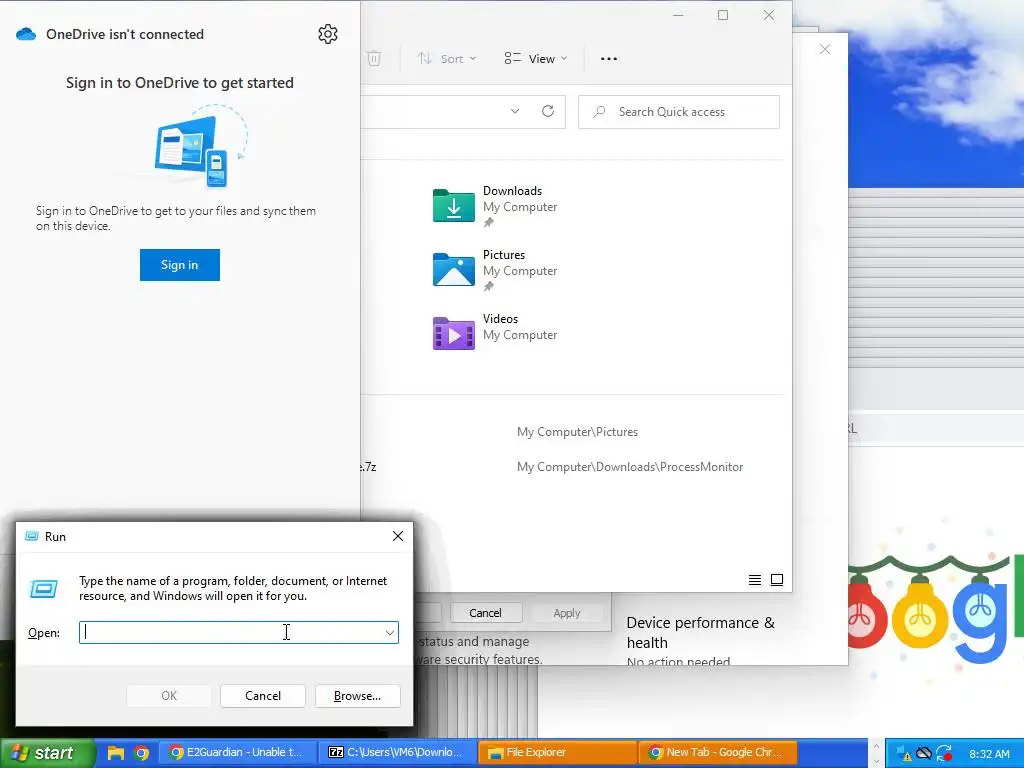Click the OneDrive crossed-cloud tray icon
The height and width of the screenshot is (768, 1024).
[x=923, y=754]
